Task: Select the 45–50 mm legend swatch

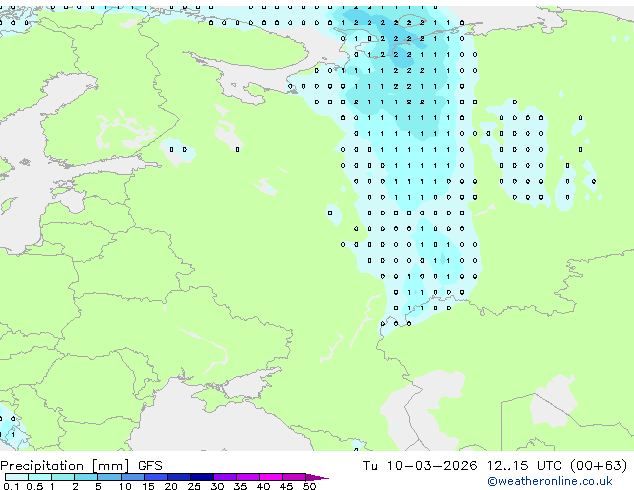Action: pyautogui.click(x=294, y=477)
